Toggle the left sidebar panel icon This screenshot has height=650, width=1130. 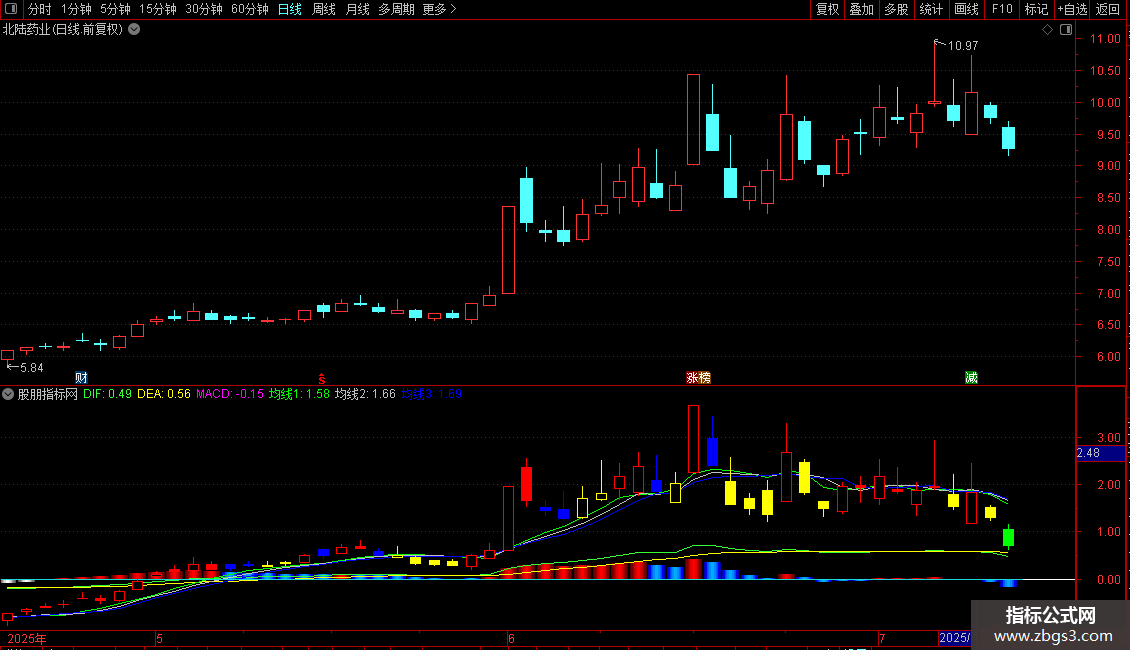click(11, 9)
